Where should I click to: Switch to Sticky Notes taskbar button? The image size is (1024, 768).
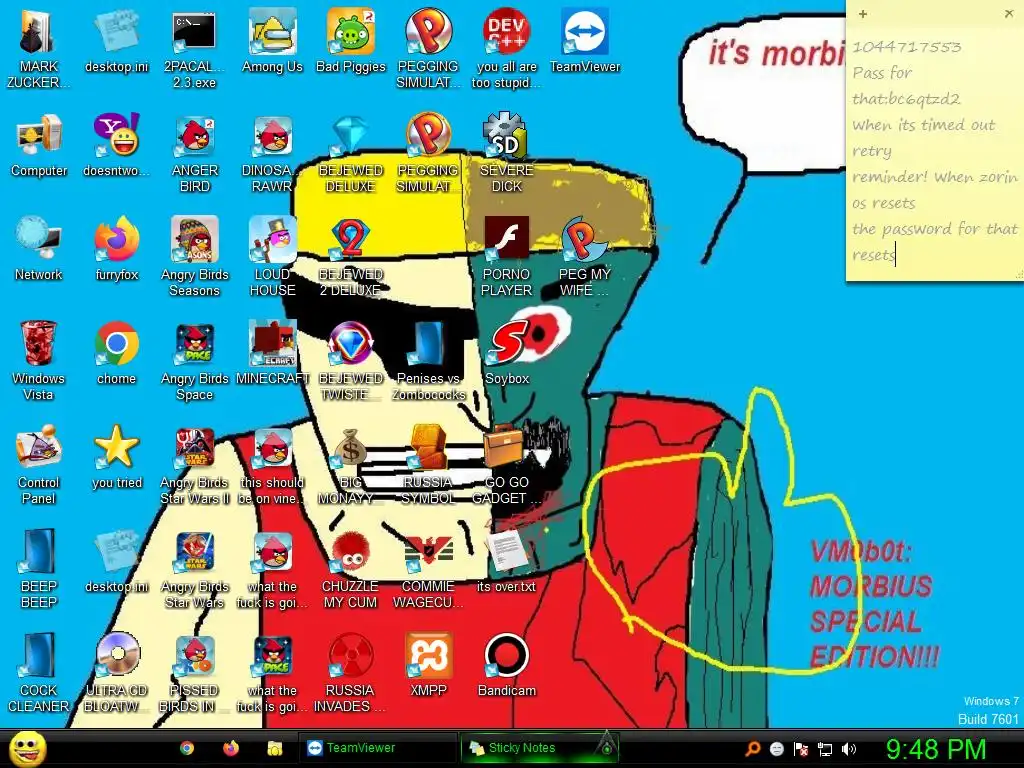(539, 748)
